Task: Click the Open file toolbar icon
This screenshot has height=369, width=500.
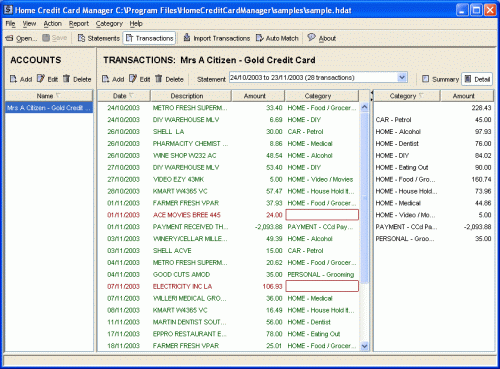Action: pyautogui.click(x=21, y=38)
